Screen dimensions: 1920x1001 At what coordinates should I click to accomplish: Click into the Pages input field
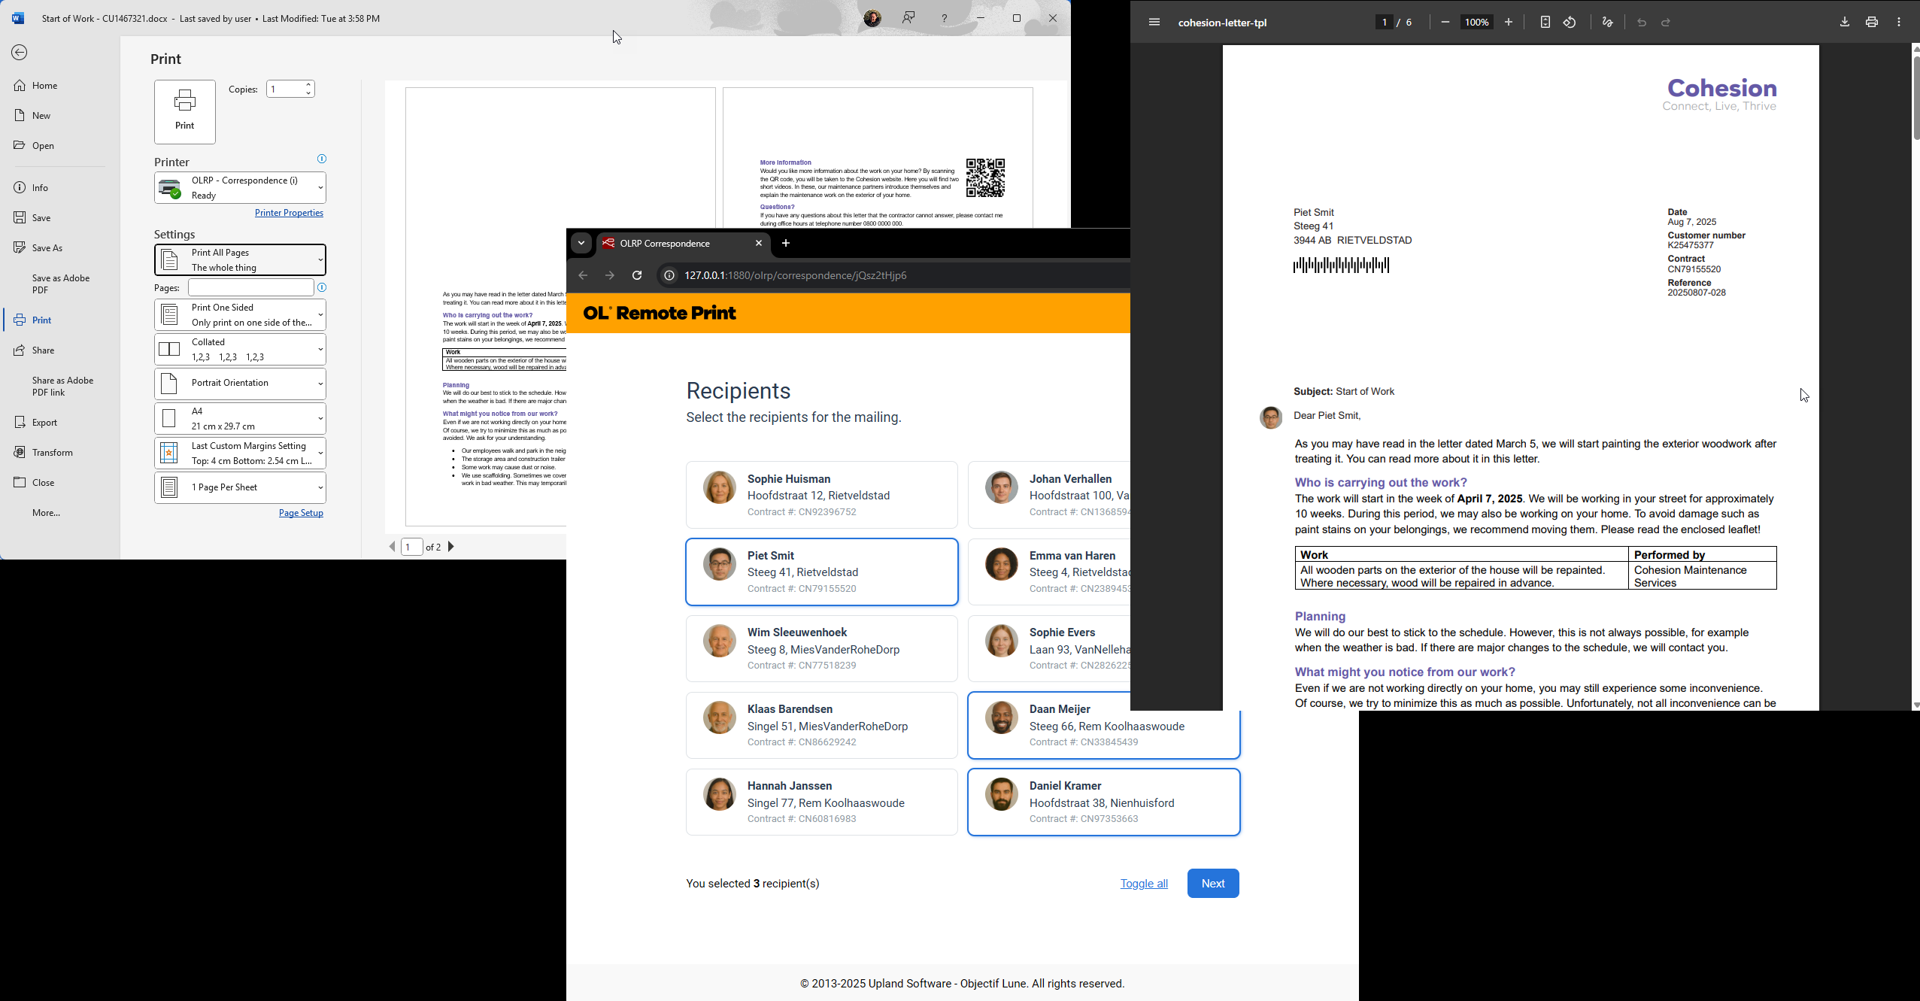(x=250, y=288)
